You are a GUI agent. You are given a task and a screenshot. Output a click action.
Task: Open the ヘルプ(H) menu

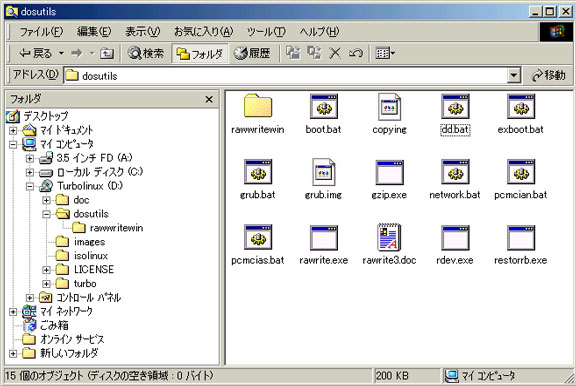click(x=319, y=32)
